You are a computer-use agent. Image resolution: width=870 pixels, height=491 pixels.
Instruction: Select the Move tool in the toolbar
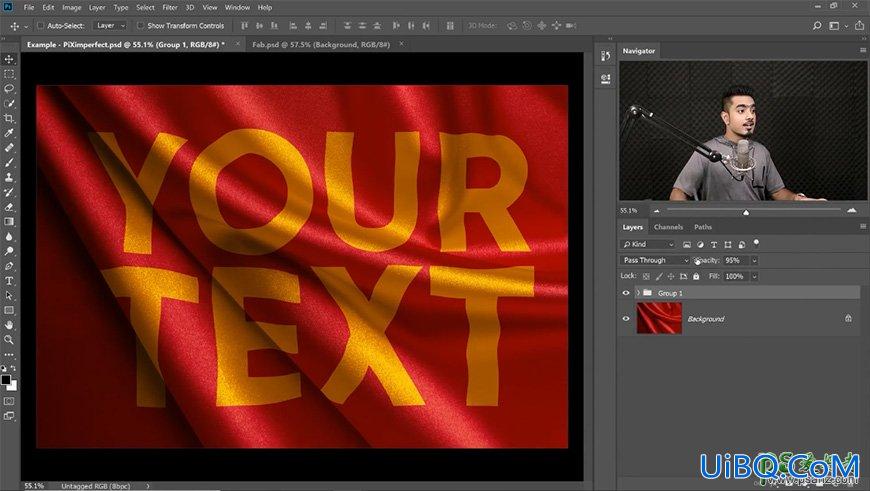click(x=9, y=59)
